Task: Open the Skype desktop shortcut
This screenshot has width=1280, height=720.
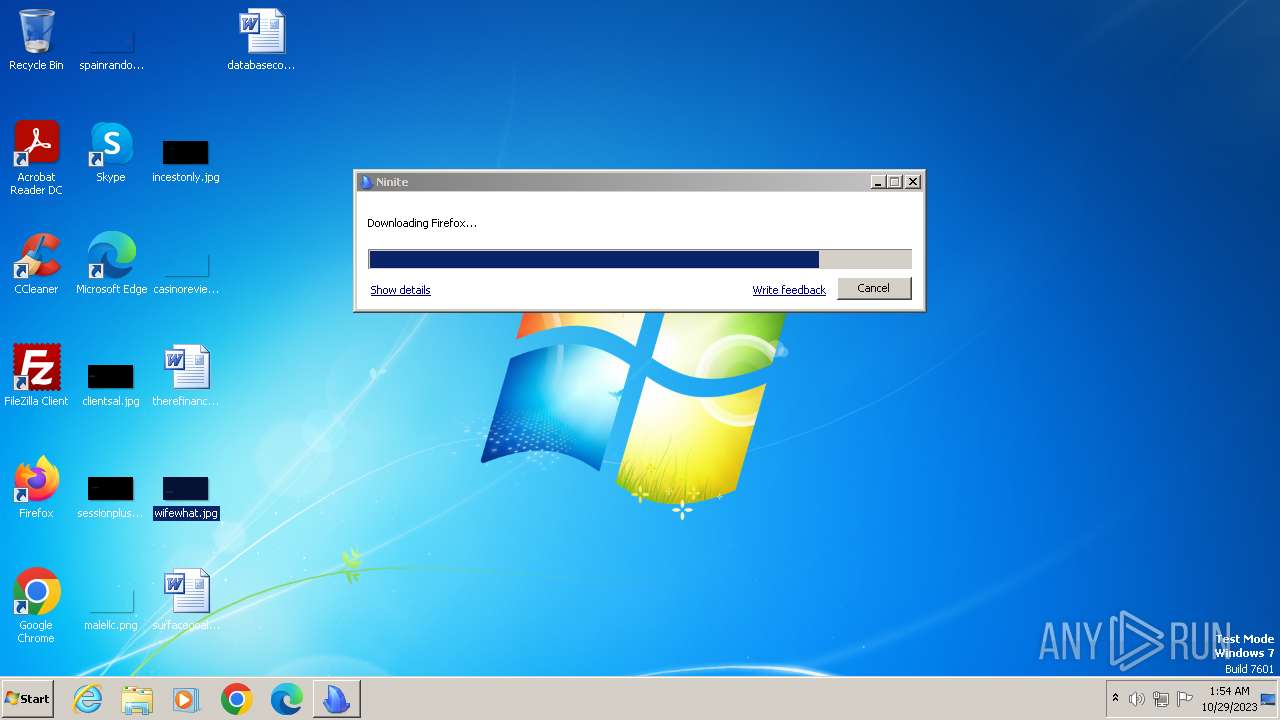Action: [x=111, y=152]
